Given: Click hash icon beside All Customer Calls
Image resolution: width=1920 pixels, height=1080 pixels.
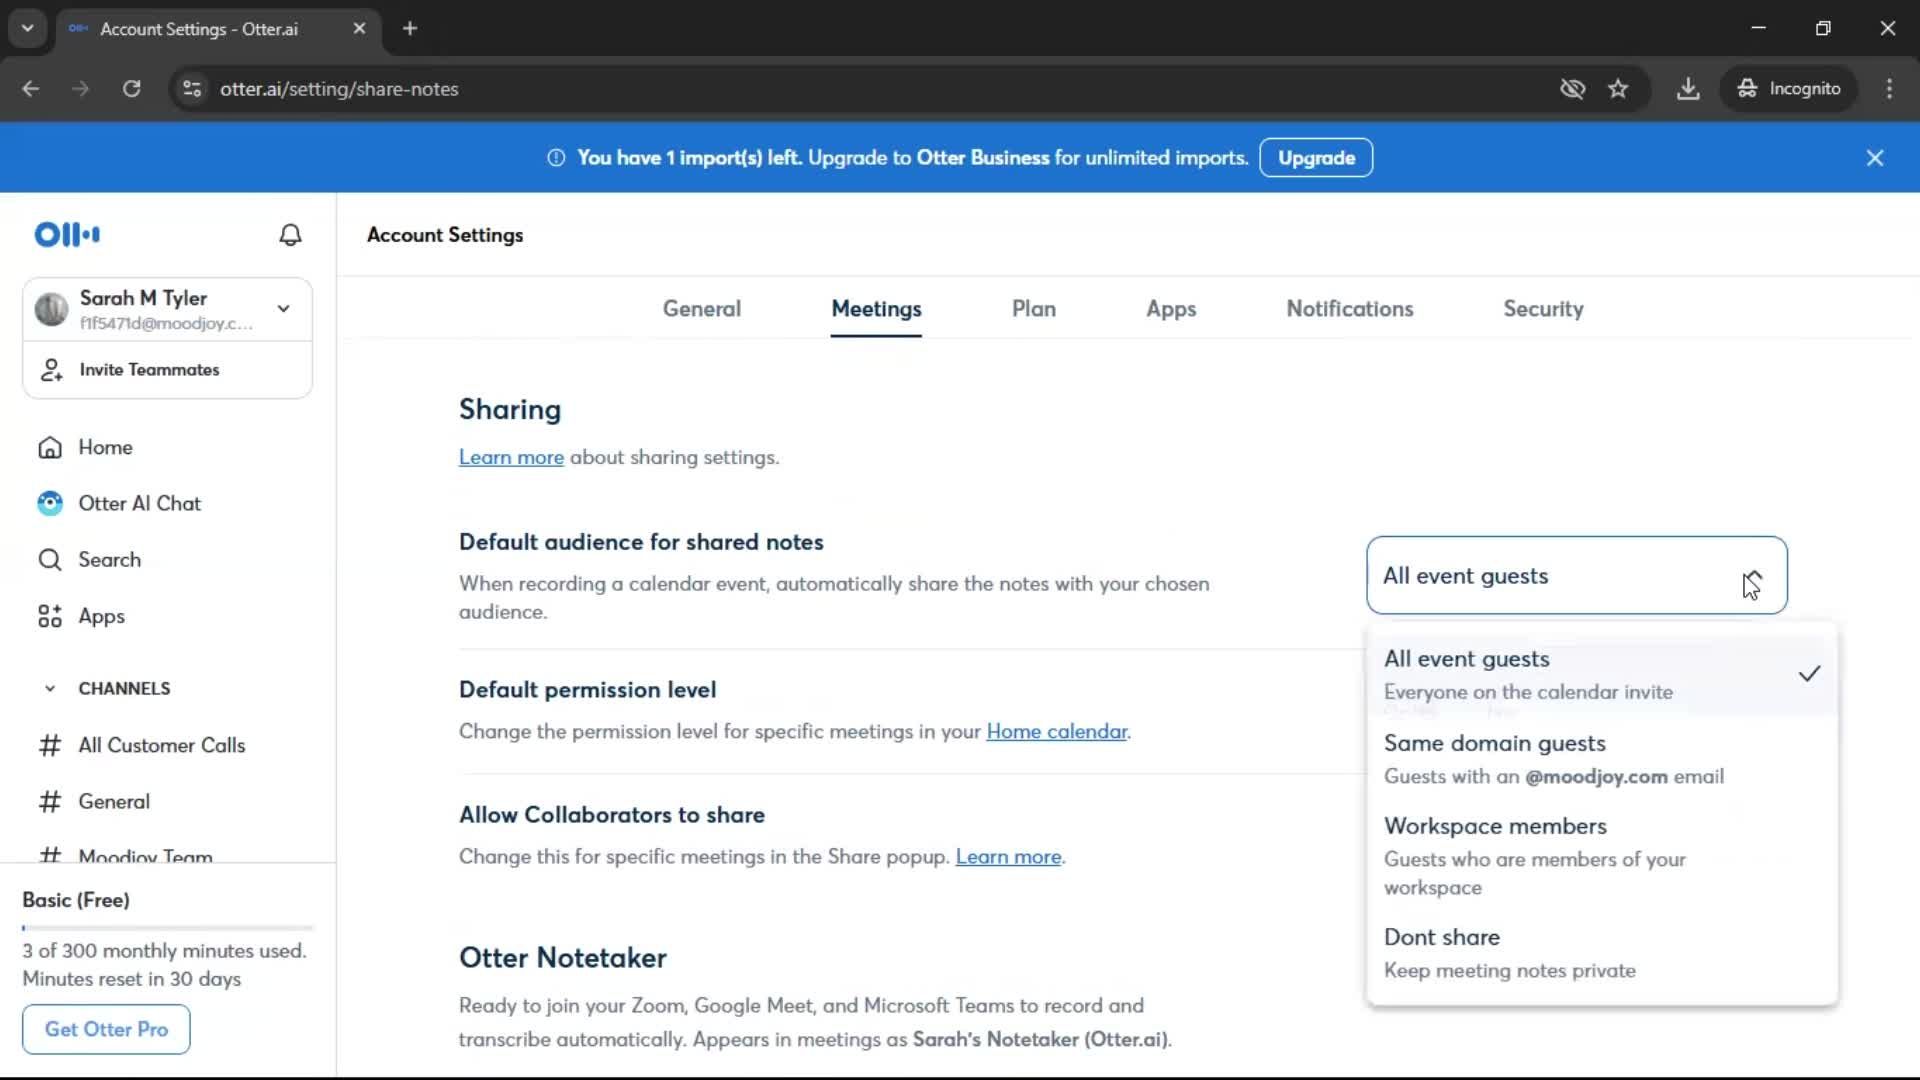Looking at the screenshot, I should (50, 745).
